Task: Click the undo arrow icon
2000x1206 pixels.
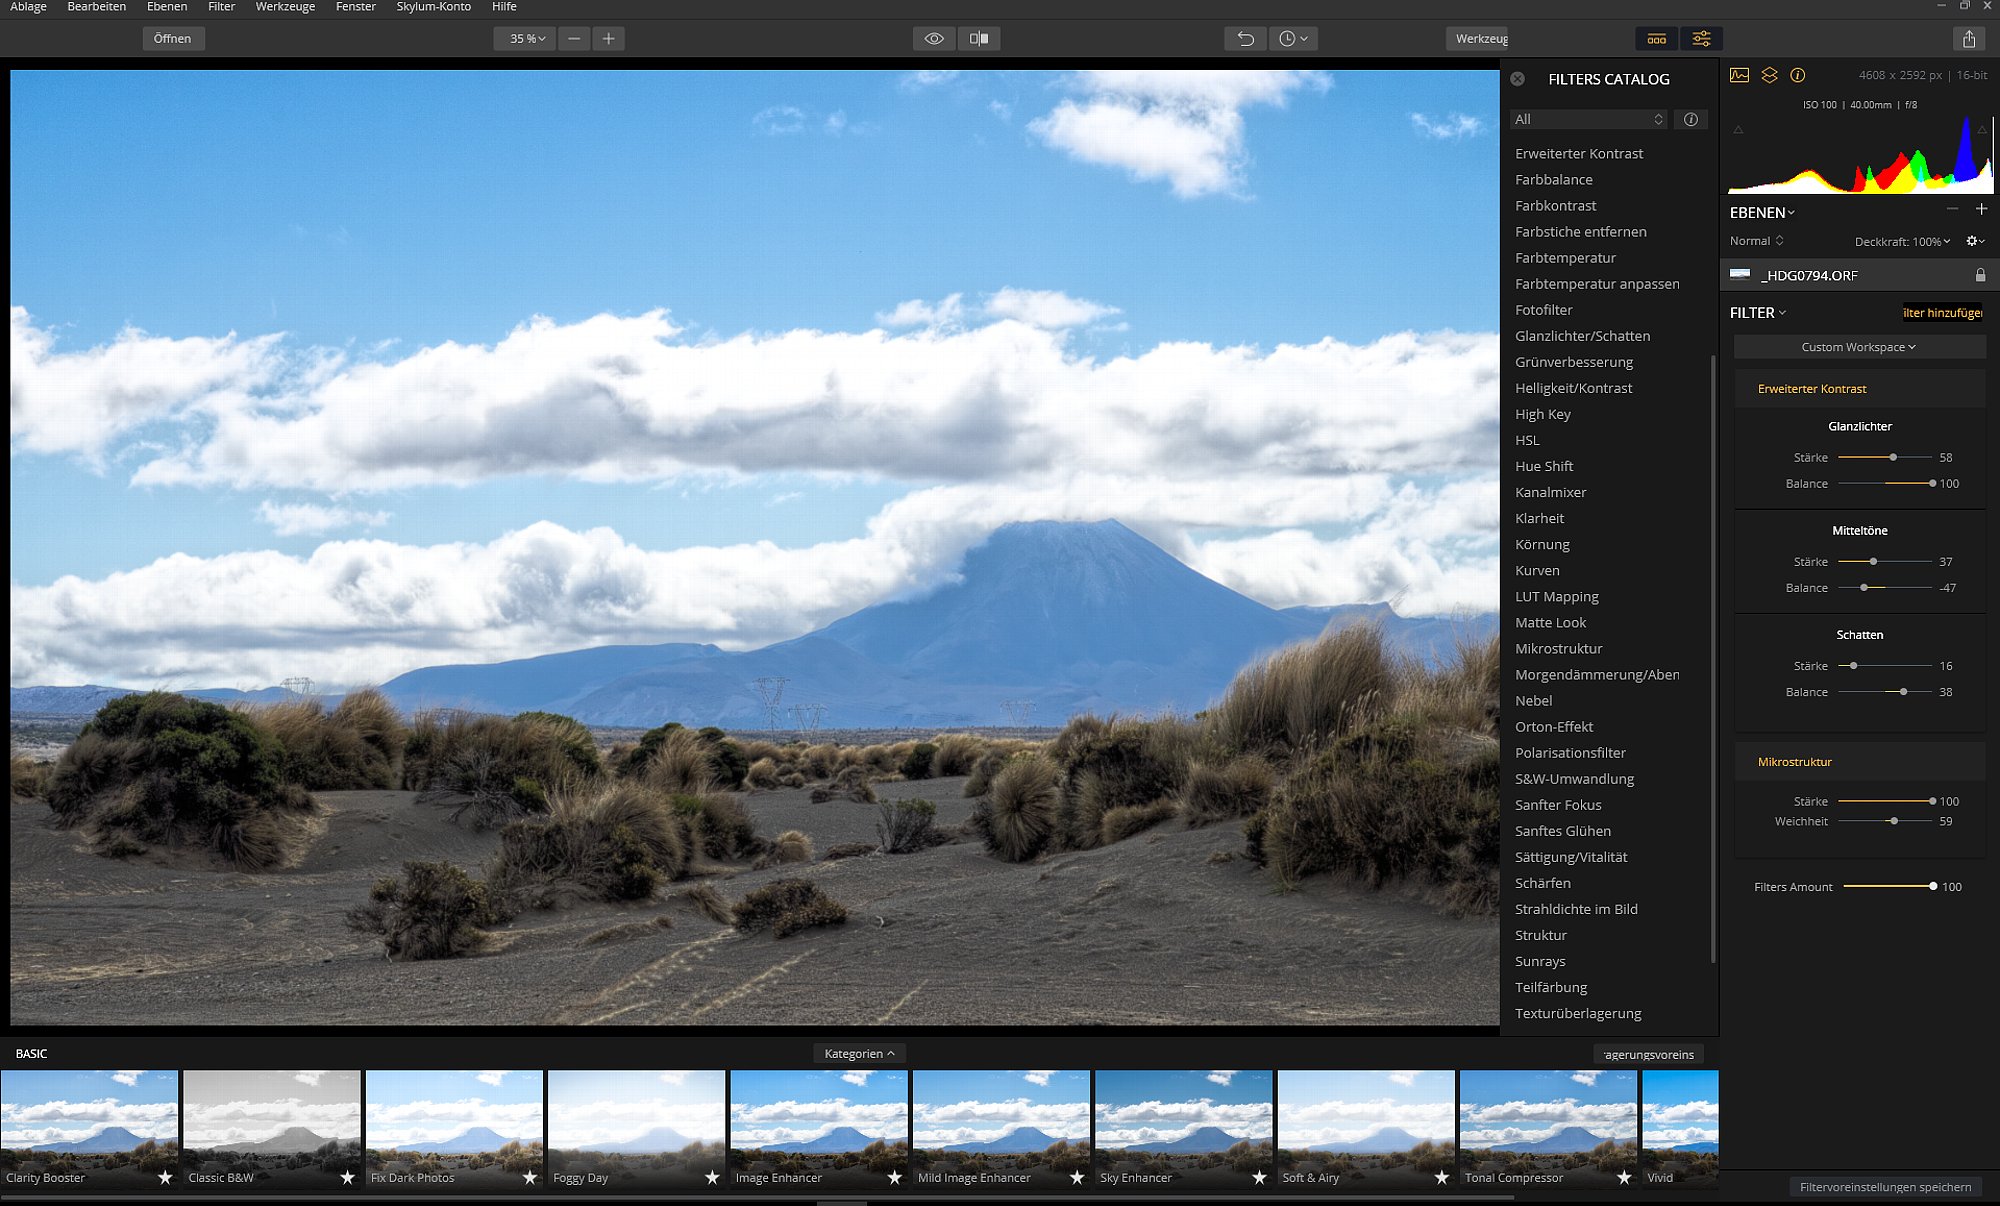Action: [x=1246, y=39]
